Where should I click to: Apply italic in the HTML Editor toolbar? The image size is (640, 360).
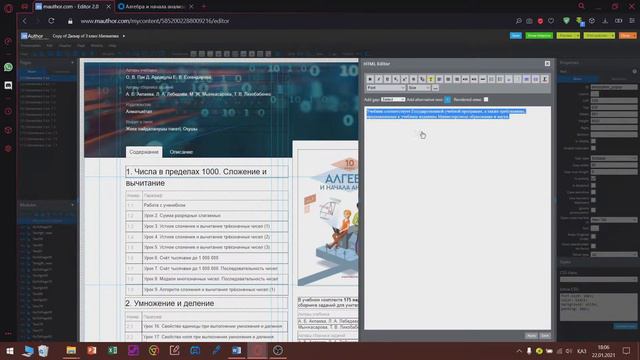pyautogui.click(x=379, y=79)
